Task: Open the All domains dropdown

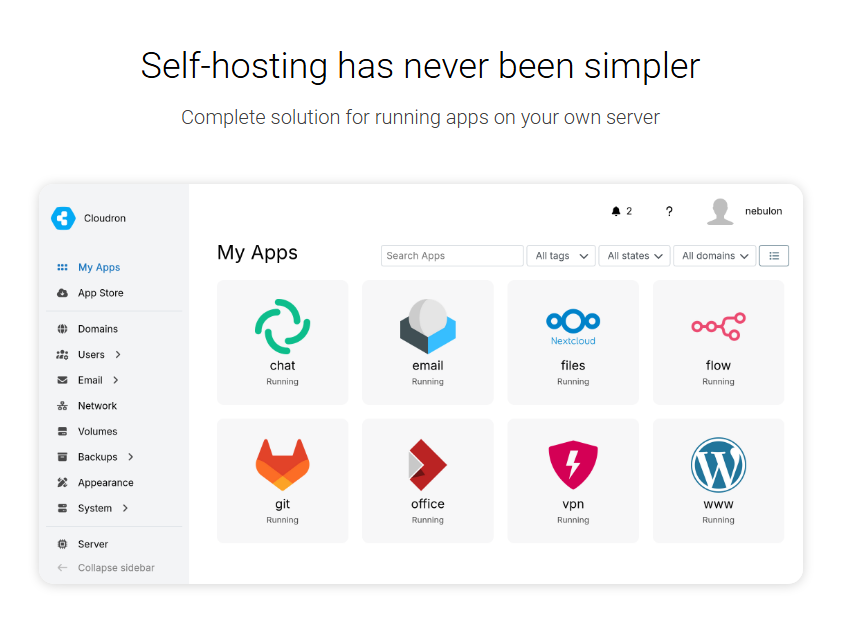Action: (715, 256)
